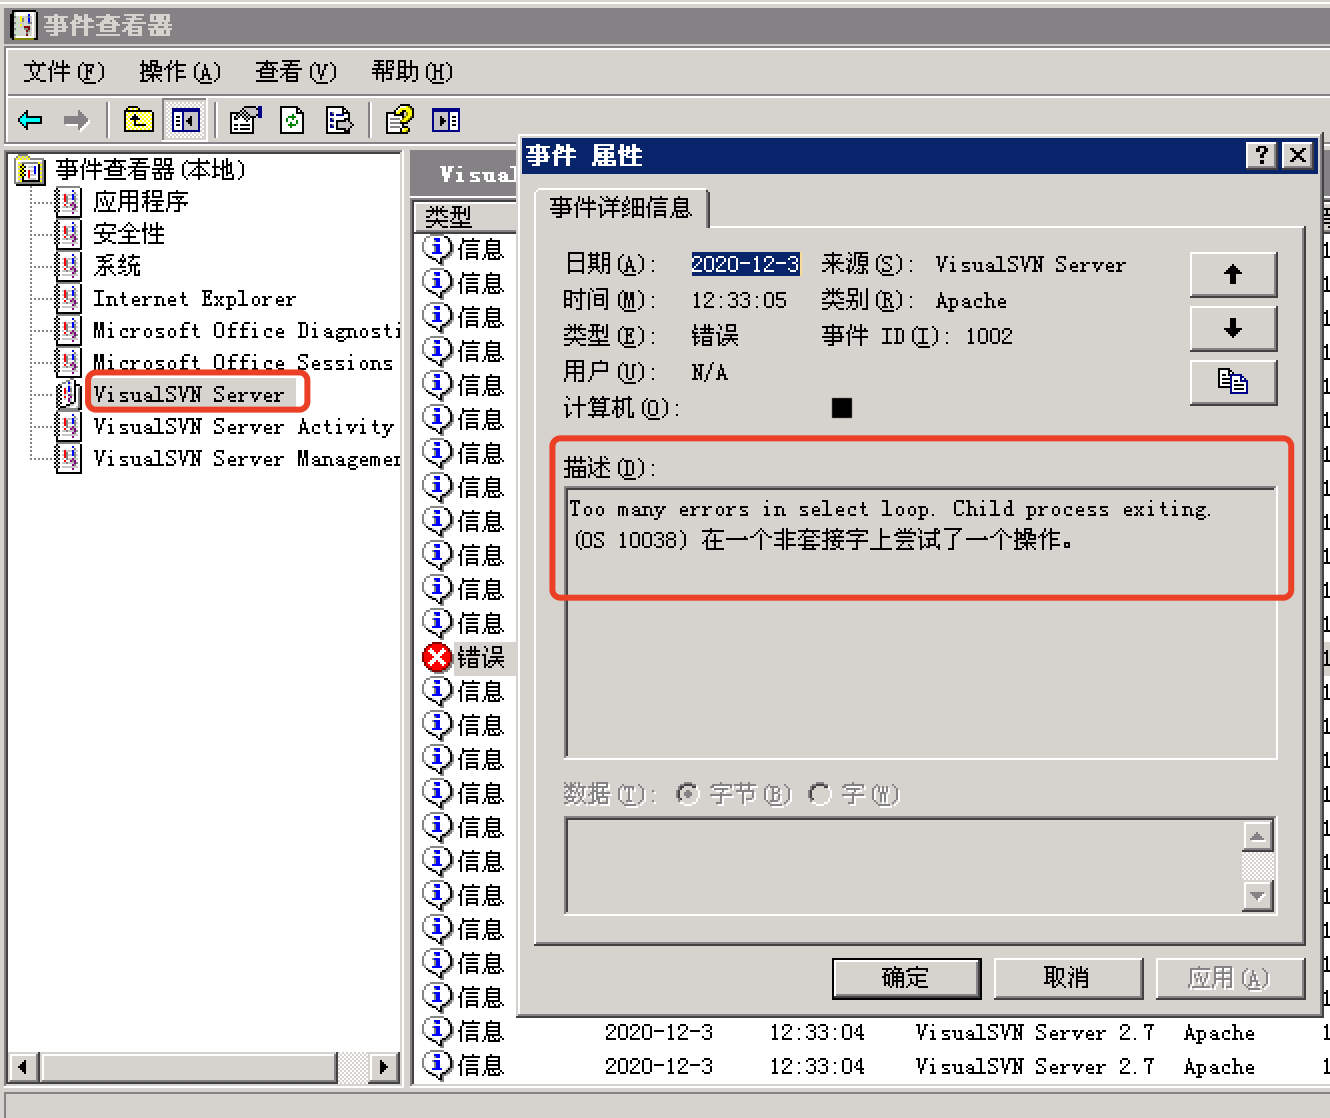
Task: Select Microsoft Office Diagnostics in the tree
Action: coord(246,331)
